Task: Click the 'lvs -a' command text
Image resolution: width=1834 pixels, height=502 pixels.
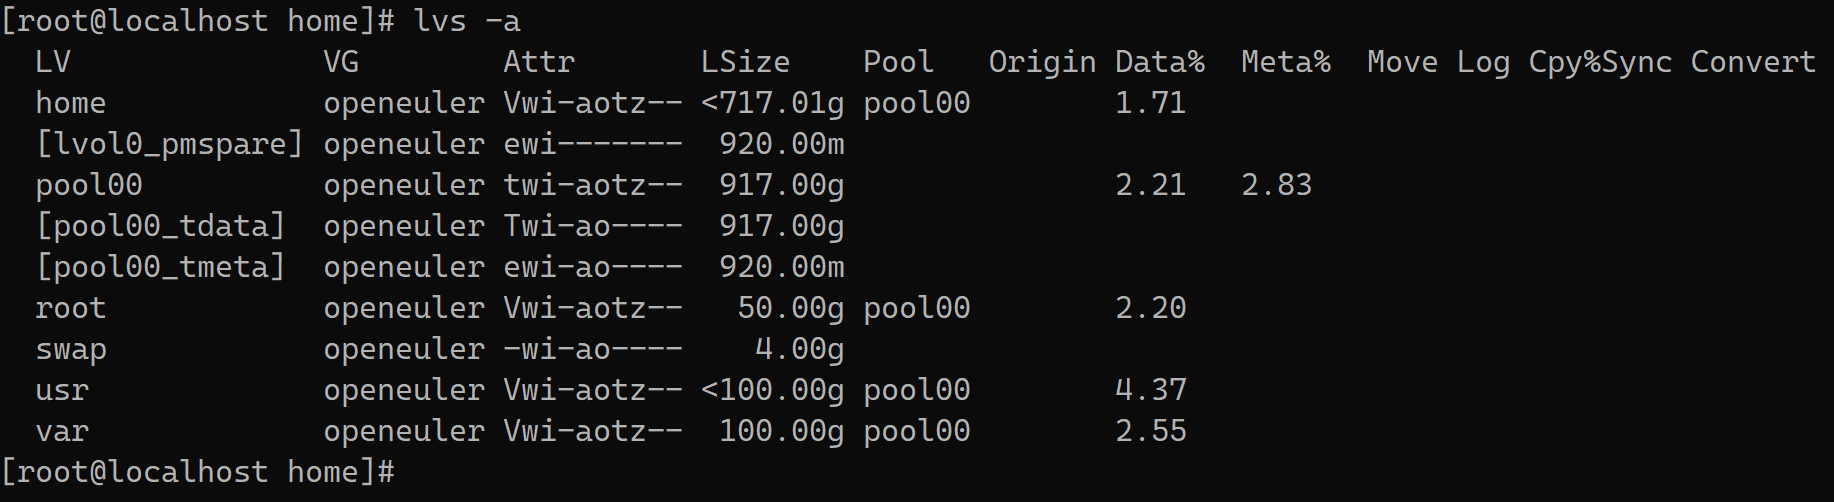Action: click(467, 21)
